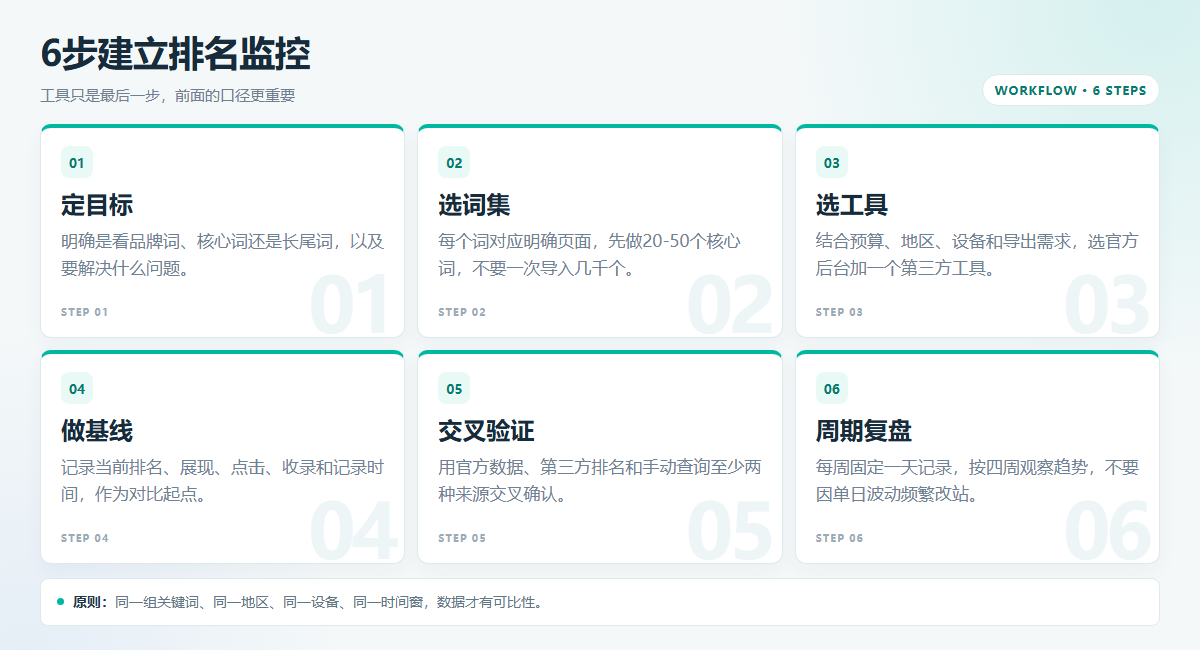Select the 交叉验证 card heading
This screenshot has height=650, width=1200.
[486, 431]
